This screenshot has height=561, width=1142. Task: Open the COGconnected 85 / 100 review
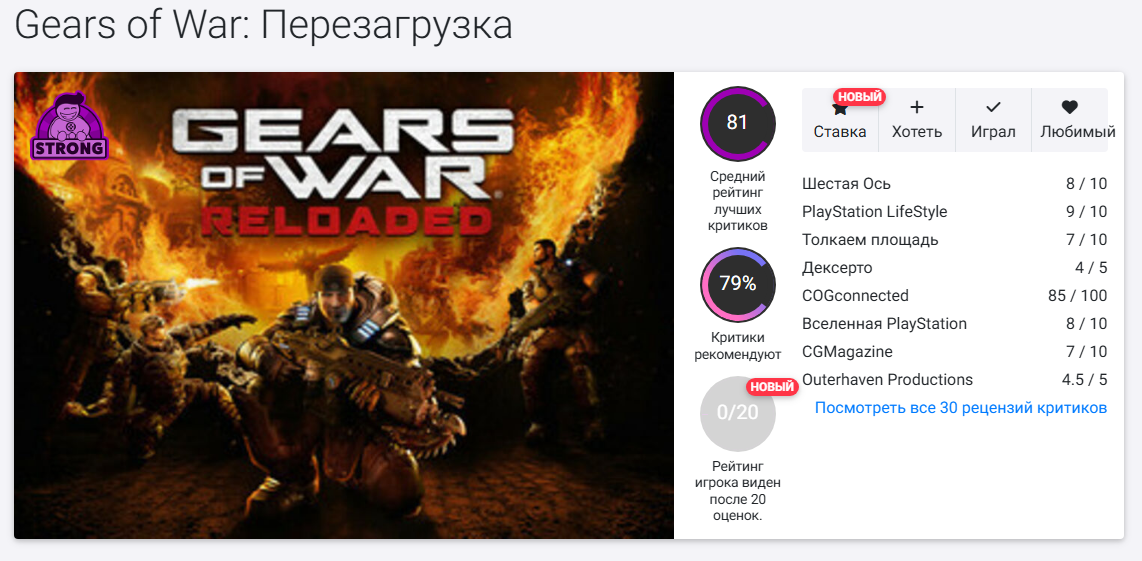[x=954, y=296]
